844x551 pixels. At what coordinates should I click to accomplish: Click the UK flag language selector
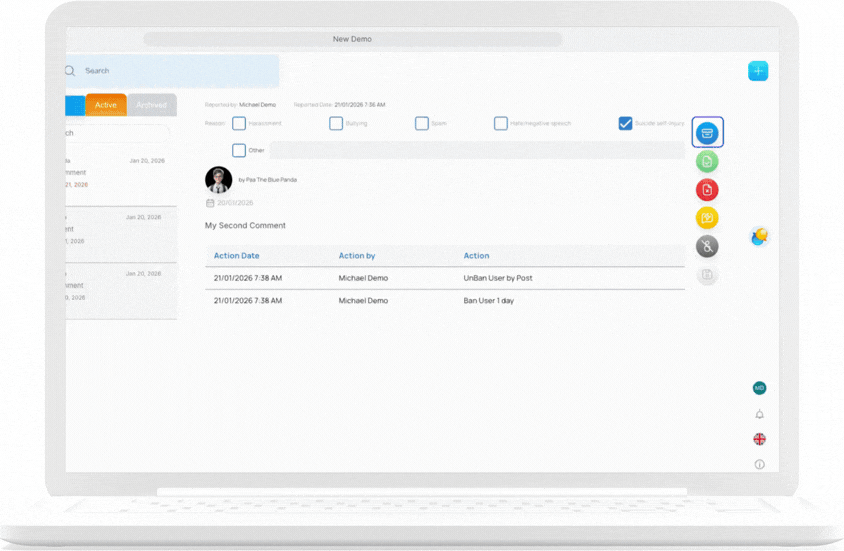[x=759, y=439]
